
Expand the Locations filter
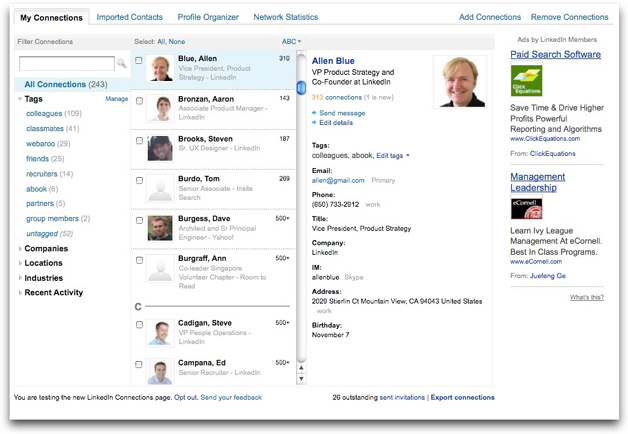(x=20, y=263)
